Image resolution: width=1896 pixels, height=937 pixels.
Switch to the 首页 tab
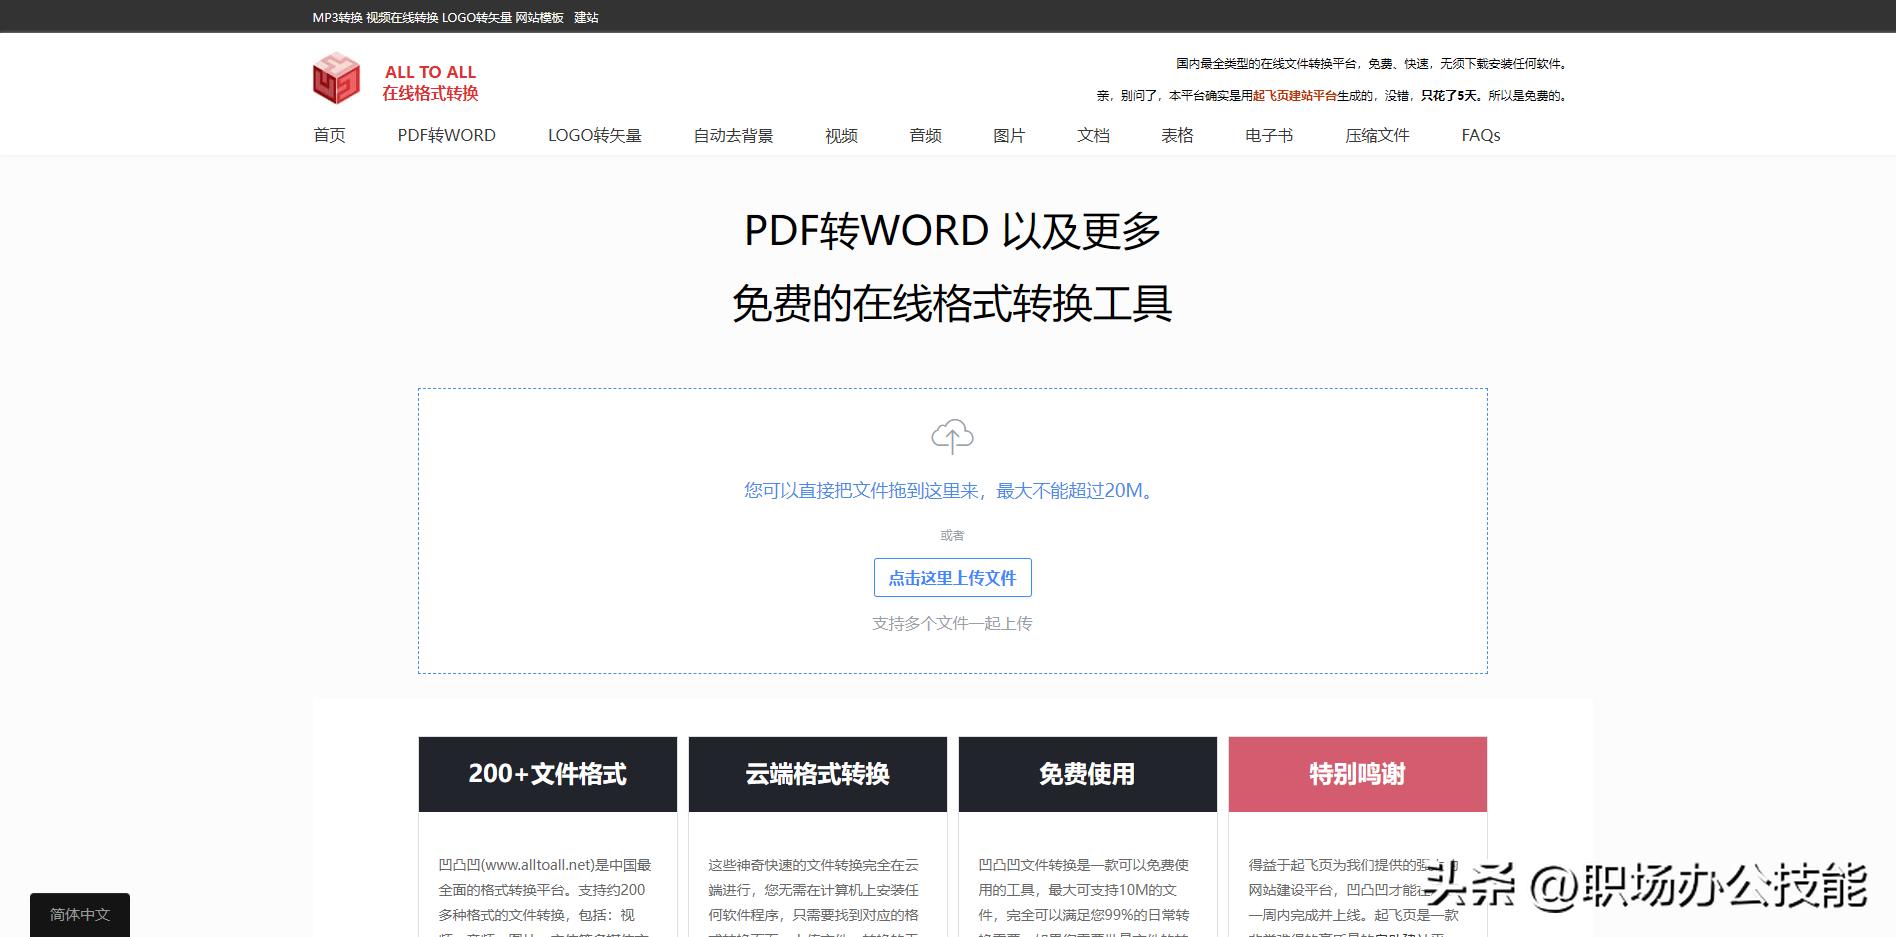[x=330, y=135]
